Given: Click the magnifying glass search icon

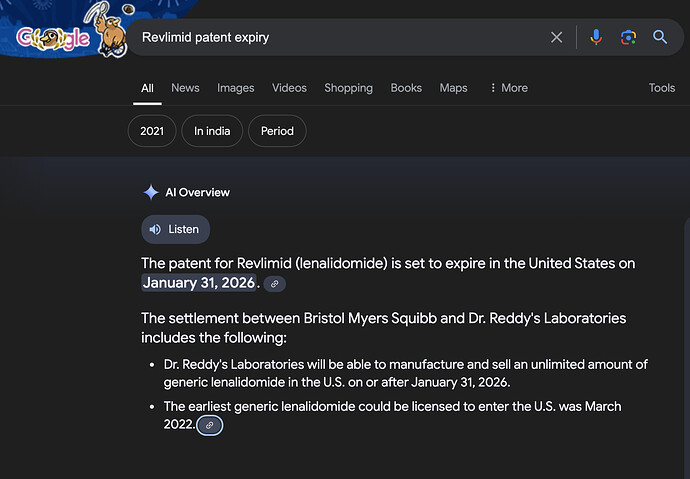Looking at the screenshot, I should pos(660,37).
